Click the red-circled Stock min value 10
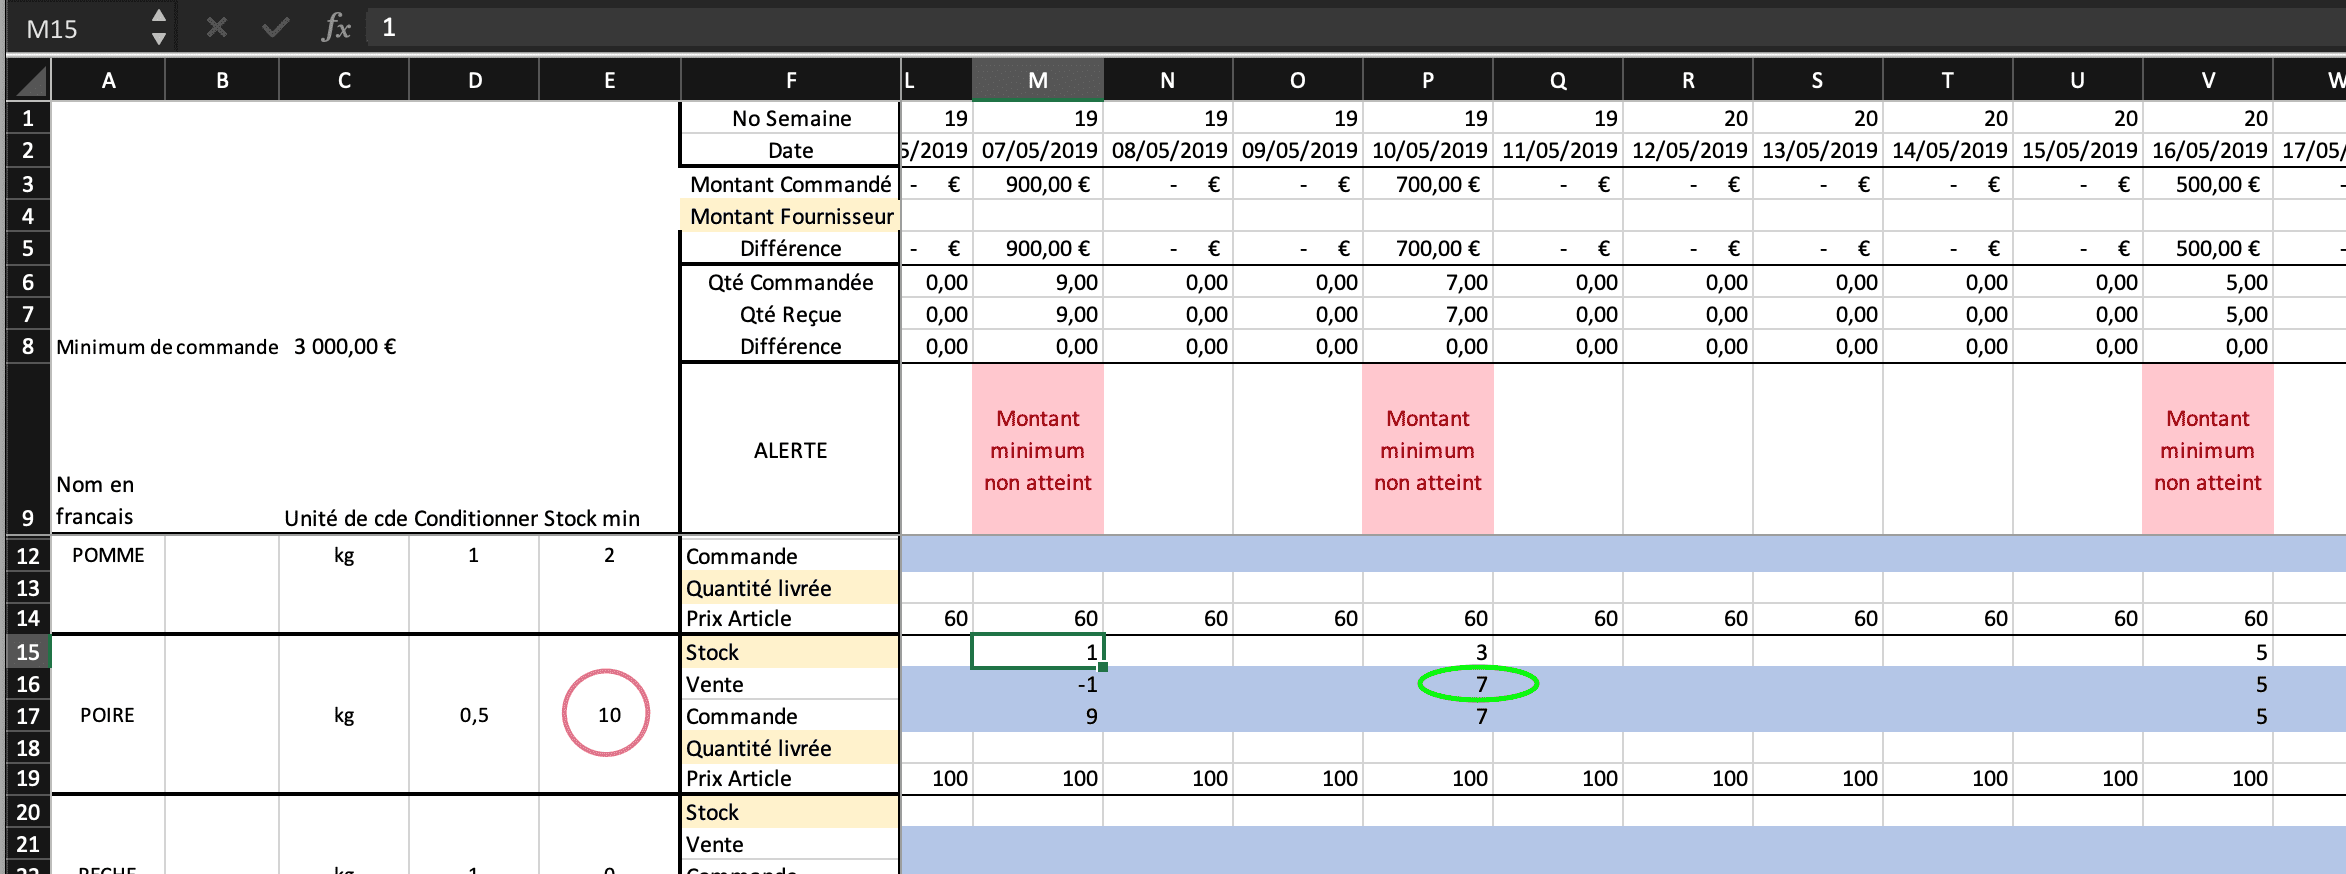This screenshot has width=2346, height=874. click(609, 715)
